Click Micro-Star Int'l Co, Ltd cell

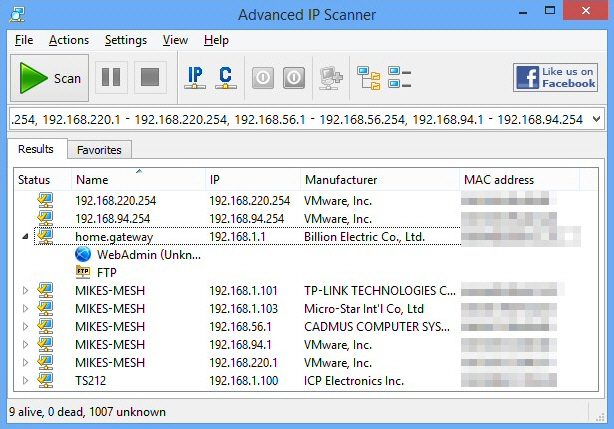coord(364,308)
